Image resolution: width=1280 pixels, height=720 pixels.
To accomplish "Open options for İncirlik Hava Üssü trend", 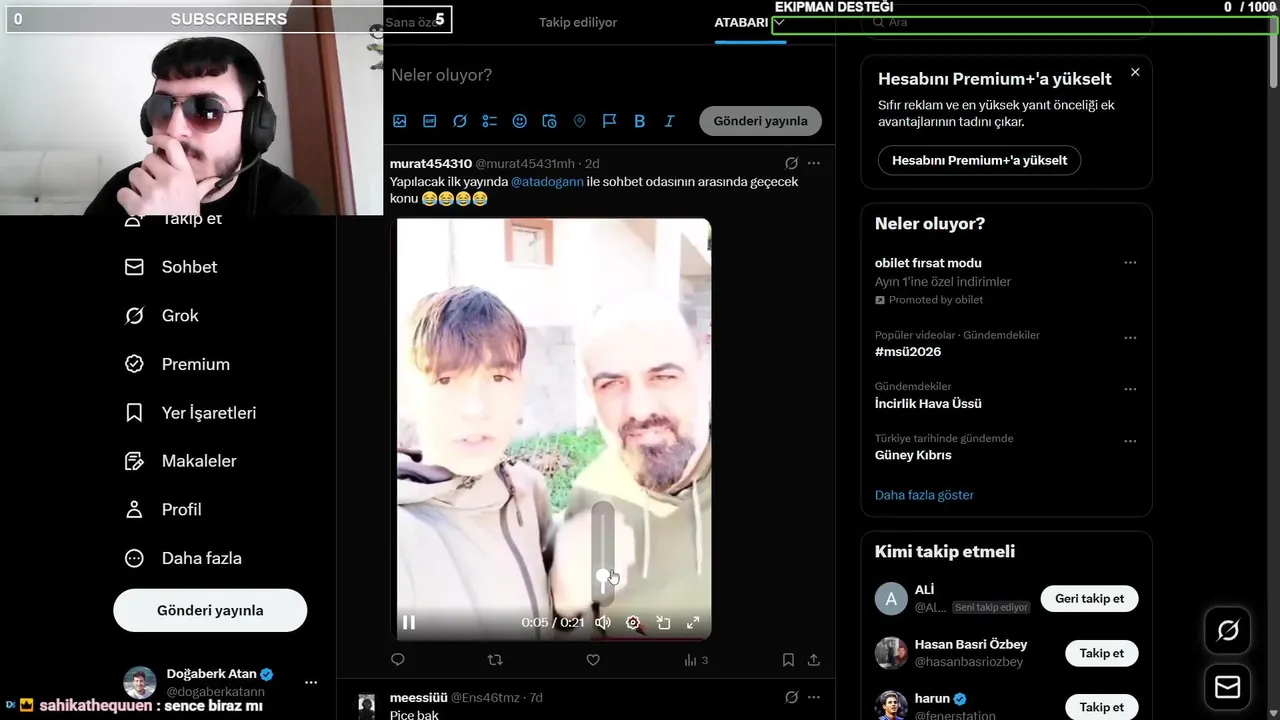I will pos(1130,389).
